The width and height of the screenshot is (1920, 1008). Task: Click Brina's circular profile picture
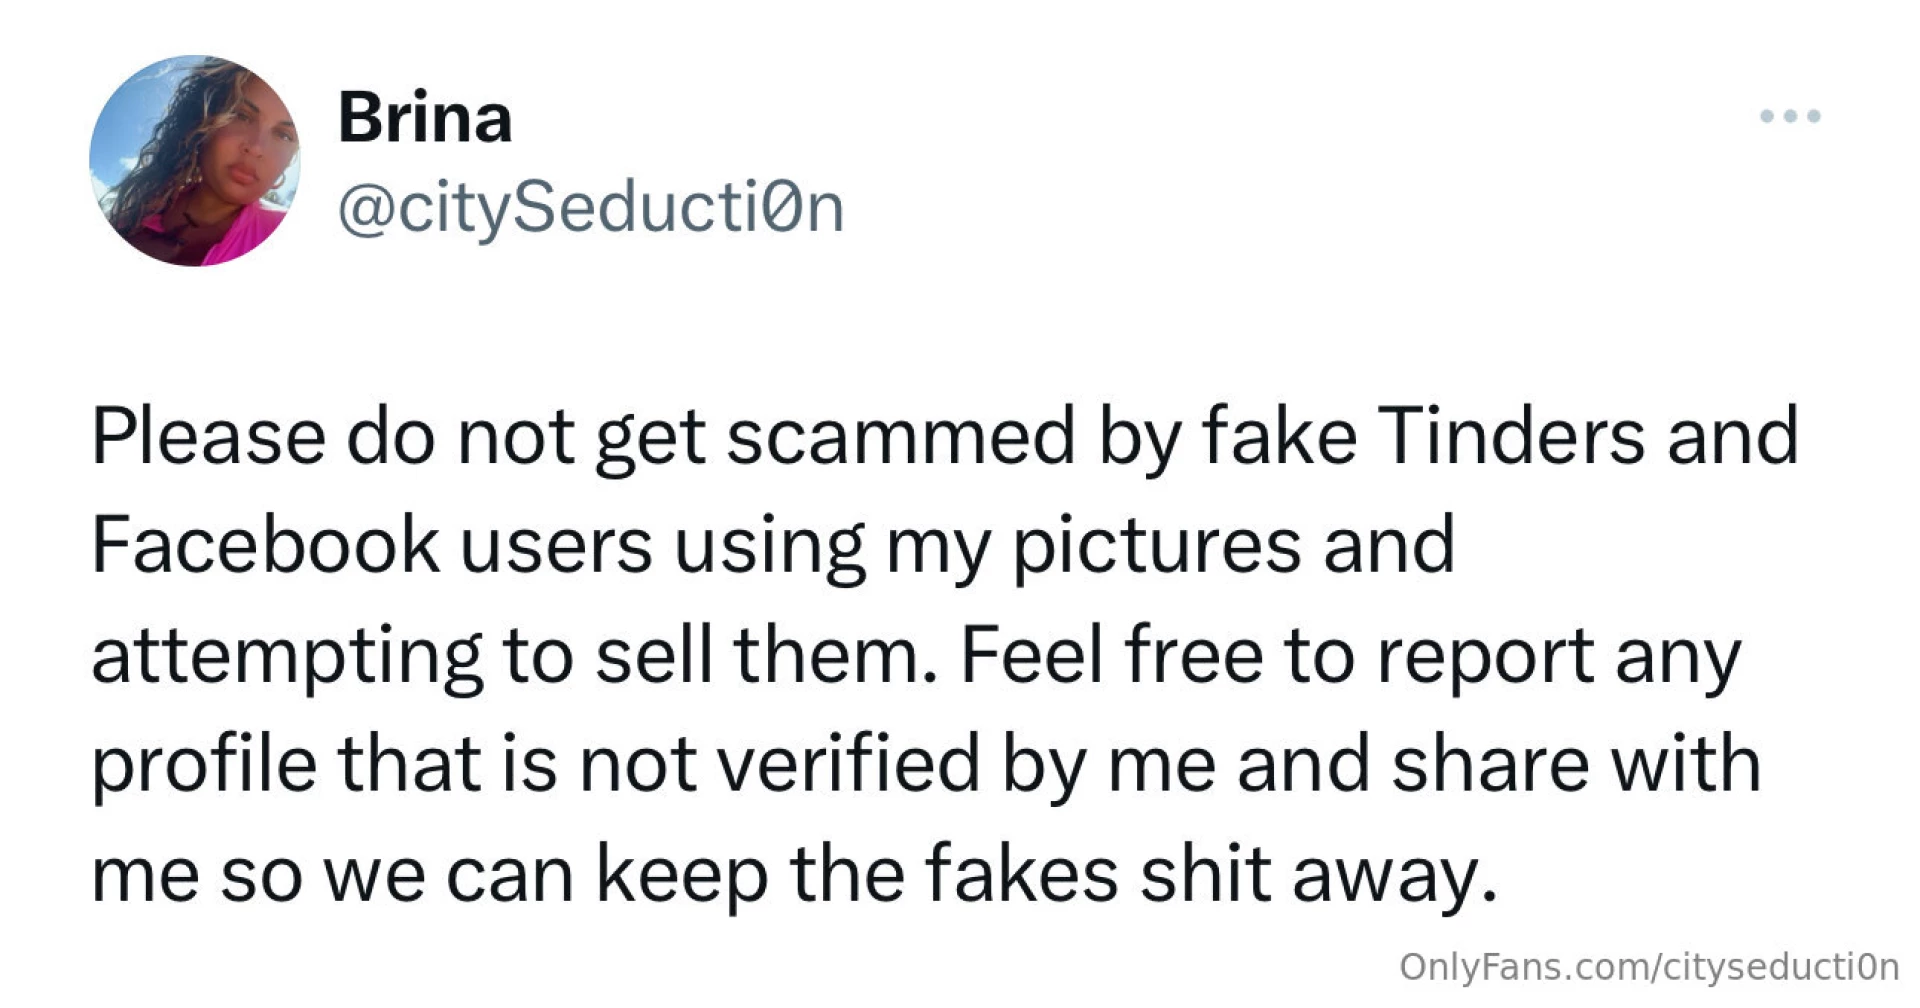point(195,161)
